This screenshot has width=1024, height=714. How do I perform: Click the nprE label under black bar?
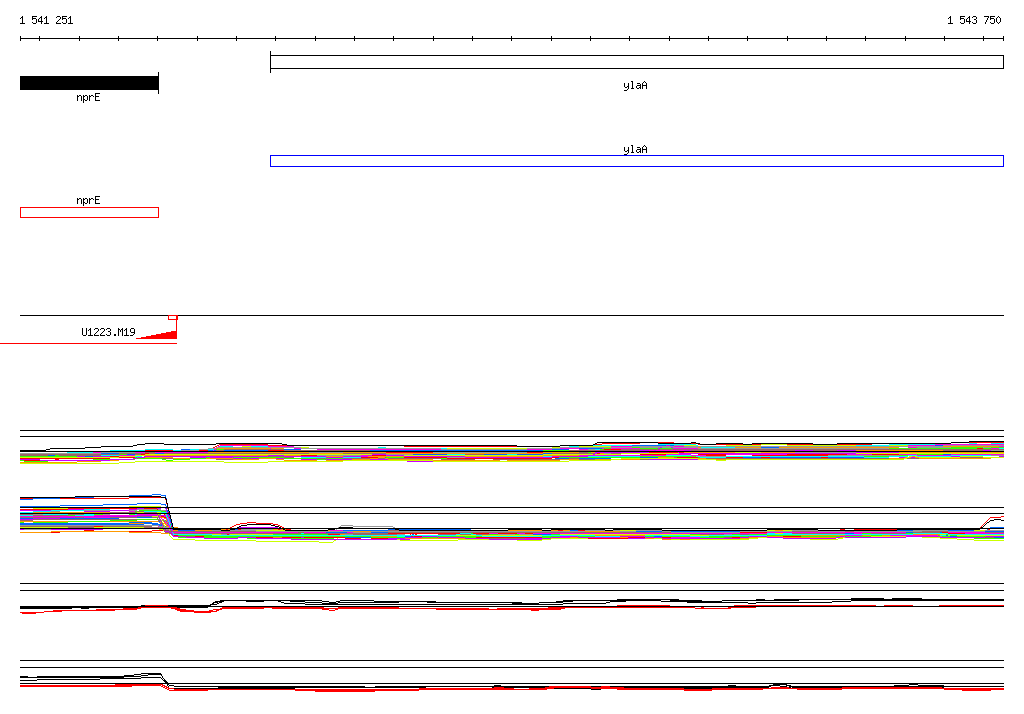pyautogui.click(x=88, y=97)
